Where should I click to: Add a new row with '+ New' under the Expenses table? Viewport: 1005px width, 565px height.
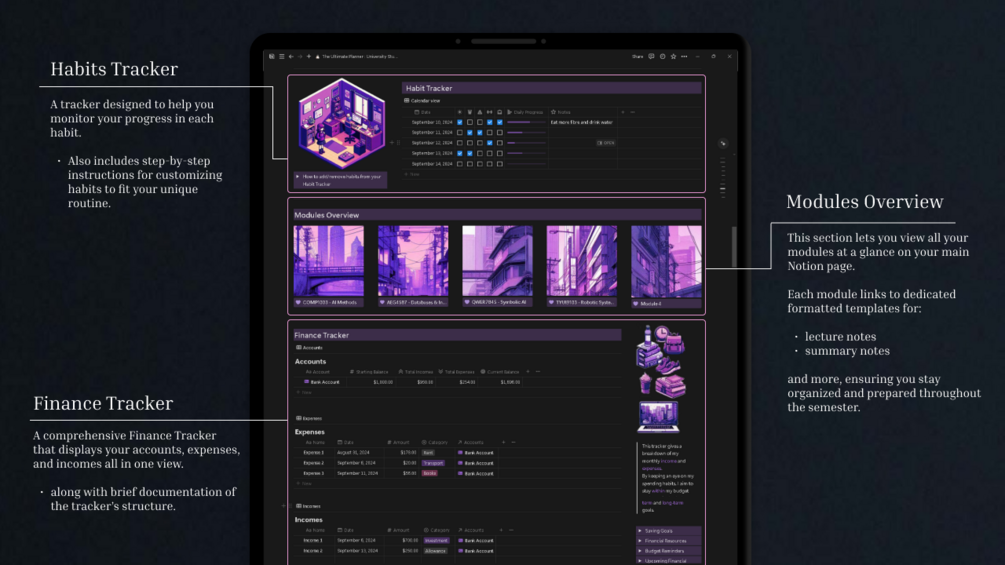304,483
